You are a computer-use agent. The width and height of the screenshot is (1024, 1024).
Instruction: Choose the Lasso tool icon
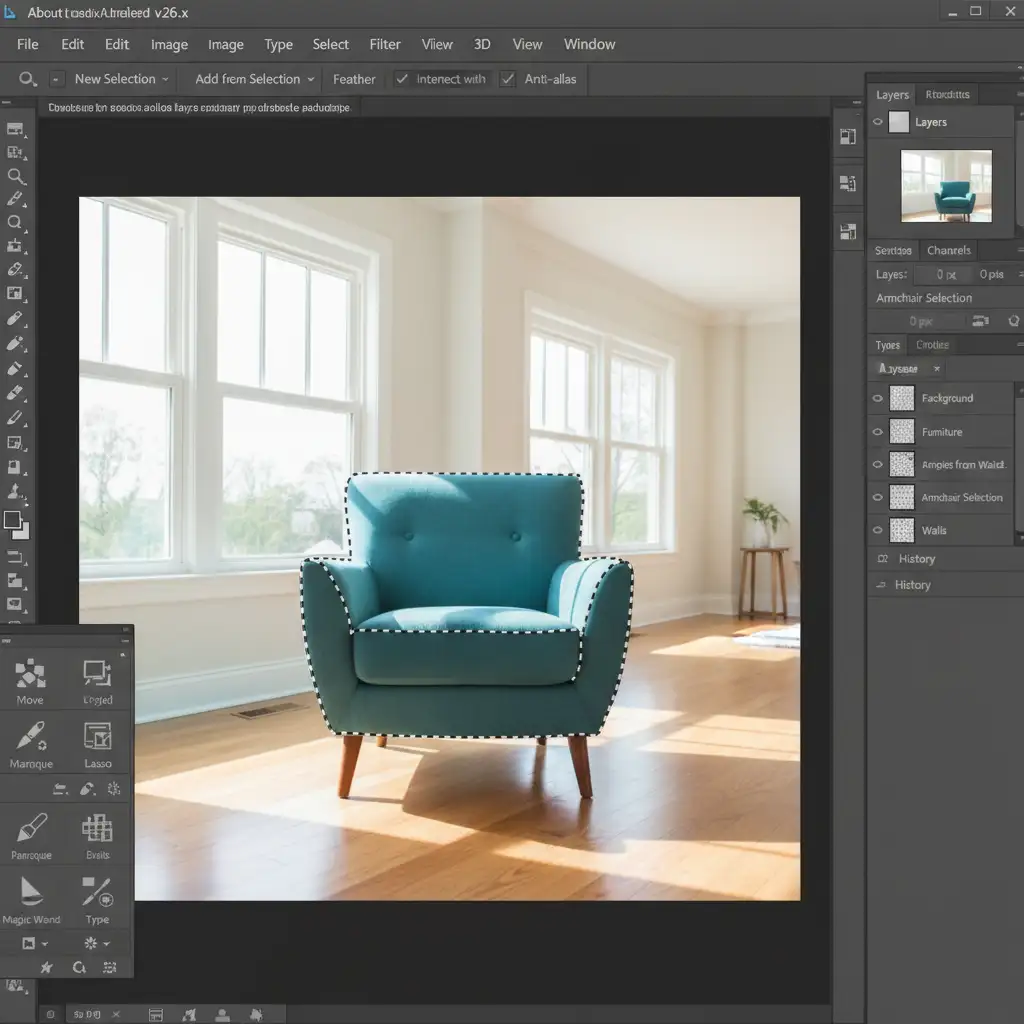[97, 740]
